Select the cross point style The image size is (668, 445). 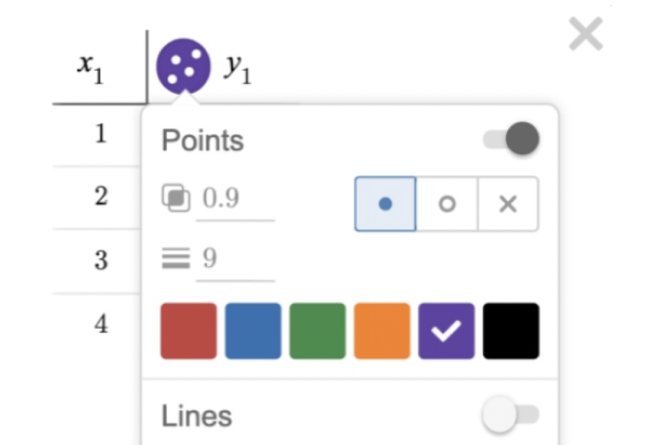pyautogui.click(x=508, y=204)
